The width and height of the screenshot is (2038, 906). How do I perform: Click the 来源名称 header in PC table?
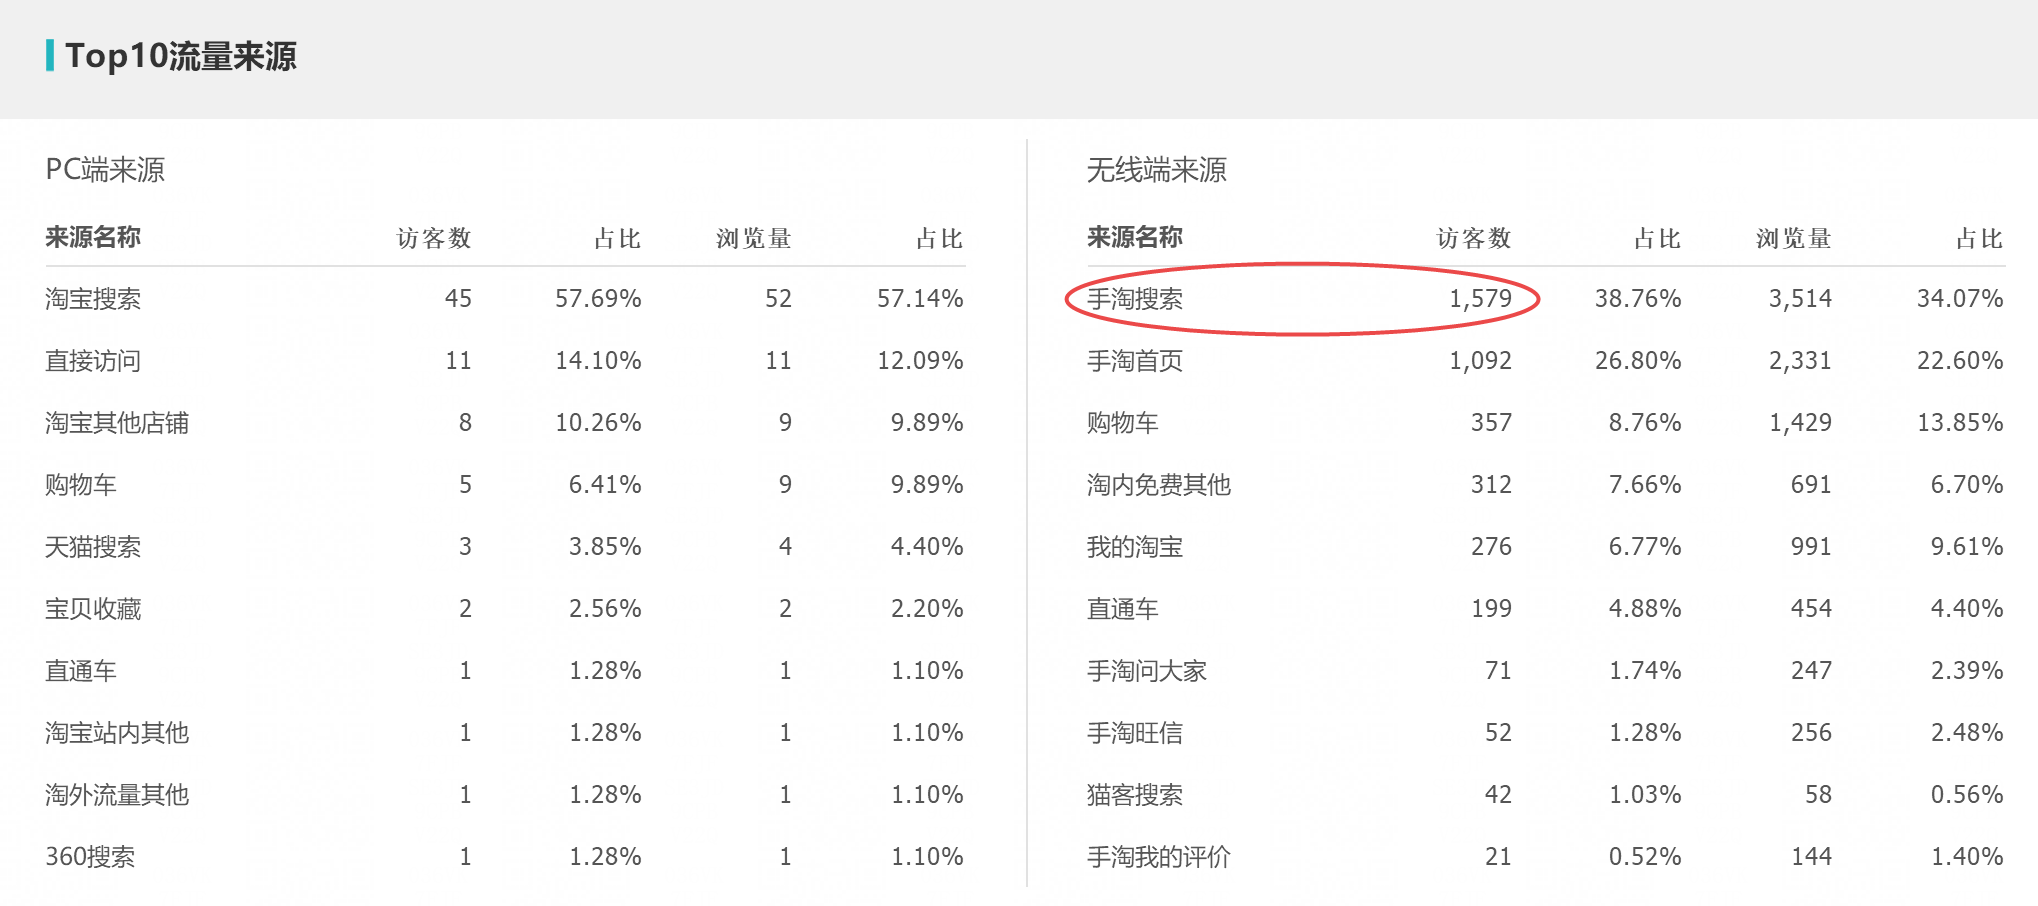[x=93, y=237]
